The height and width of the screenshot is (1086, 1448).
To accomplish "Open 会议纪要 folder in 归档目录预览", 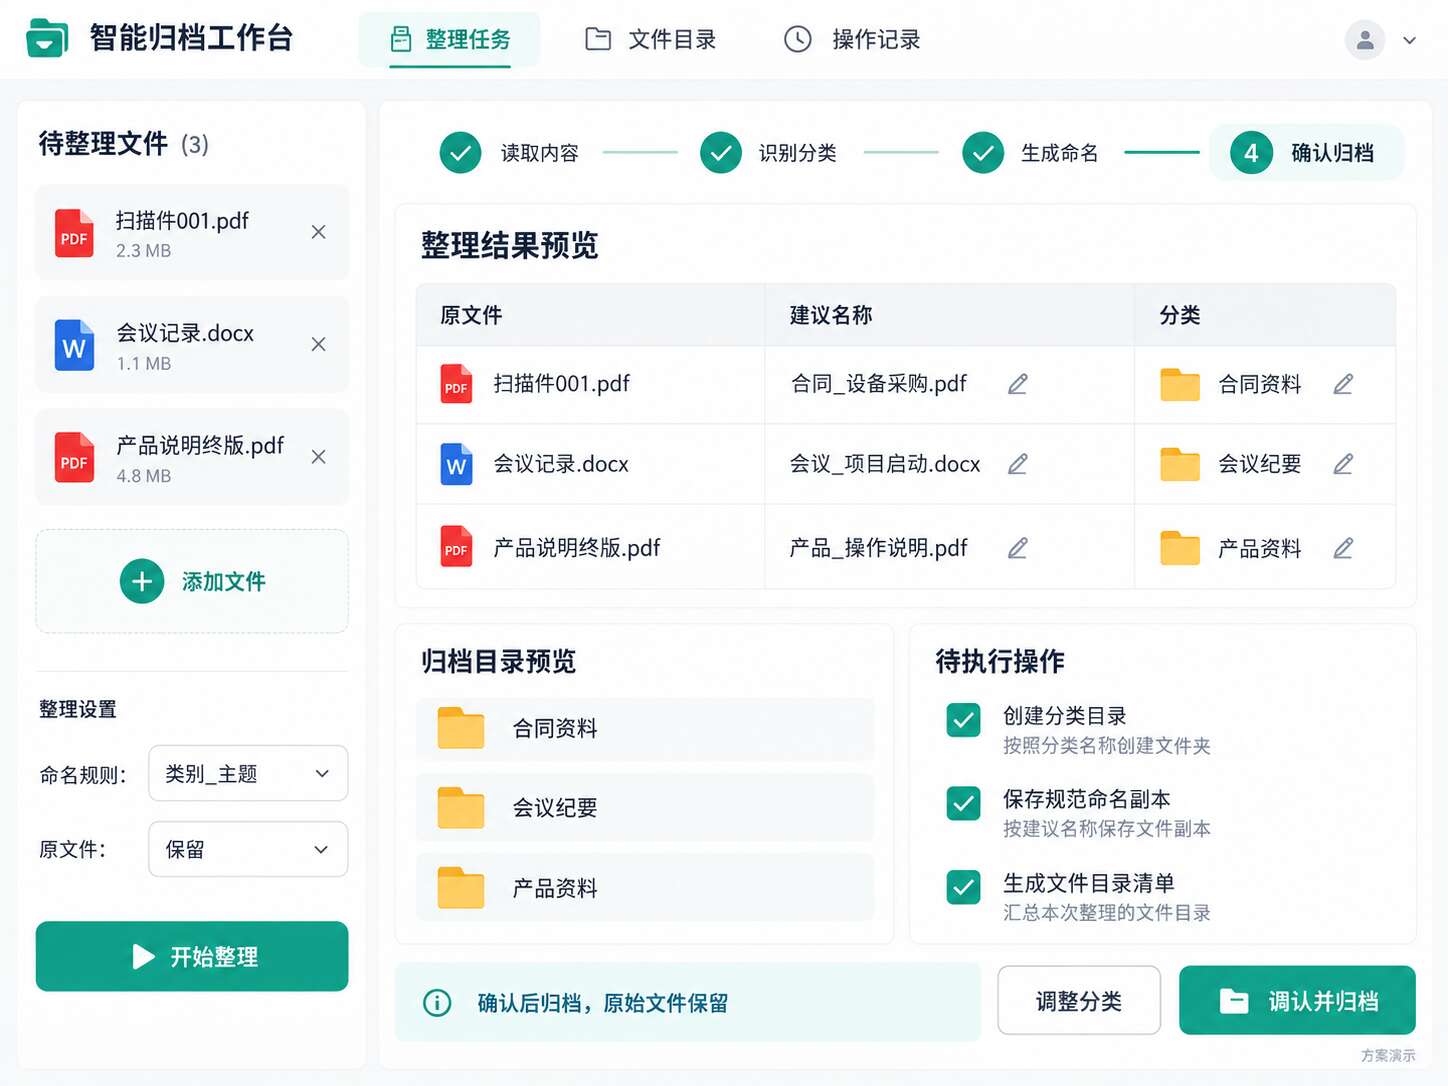I will (x=645, y=808).
